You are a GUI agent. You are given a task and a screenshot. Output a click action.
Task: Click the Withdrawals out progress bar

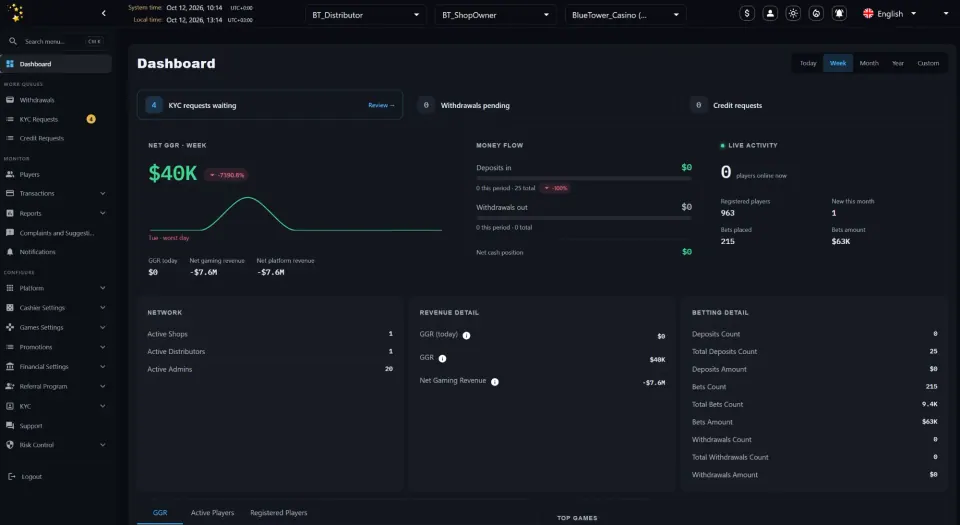584,218
